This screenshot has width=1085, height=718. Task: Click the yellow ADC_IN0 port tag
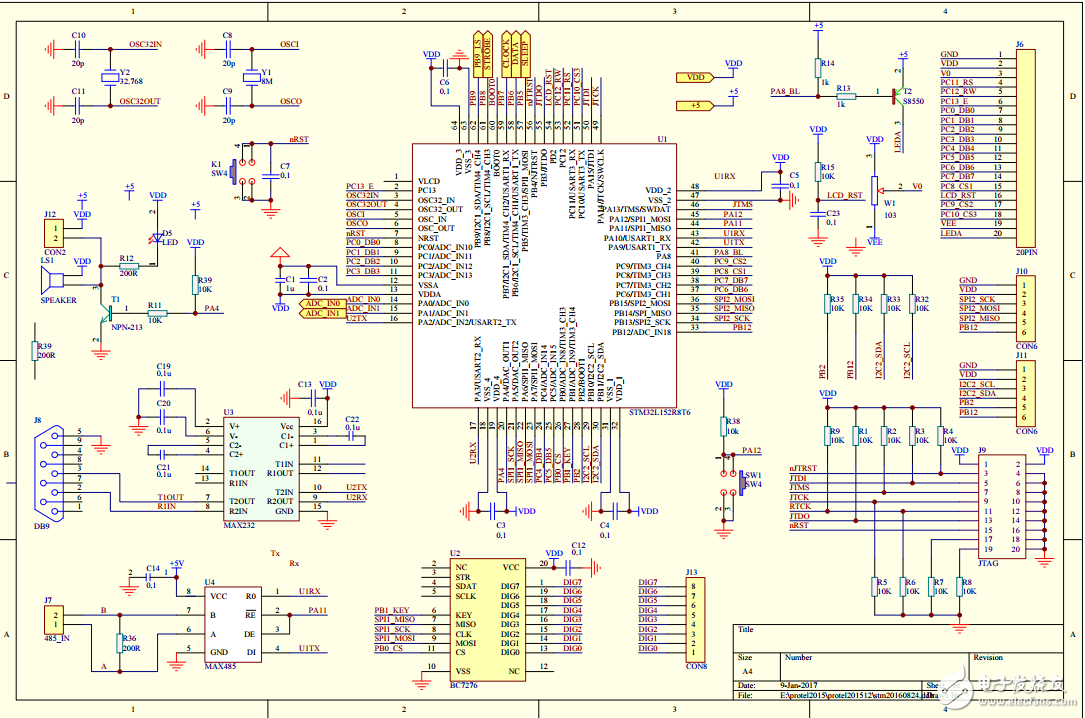320,302
